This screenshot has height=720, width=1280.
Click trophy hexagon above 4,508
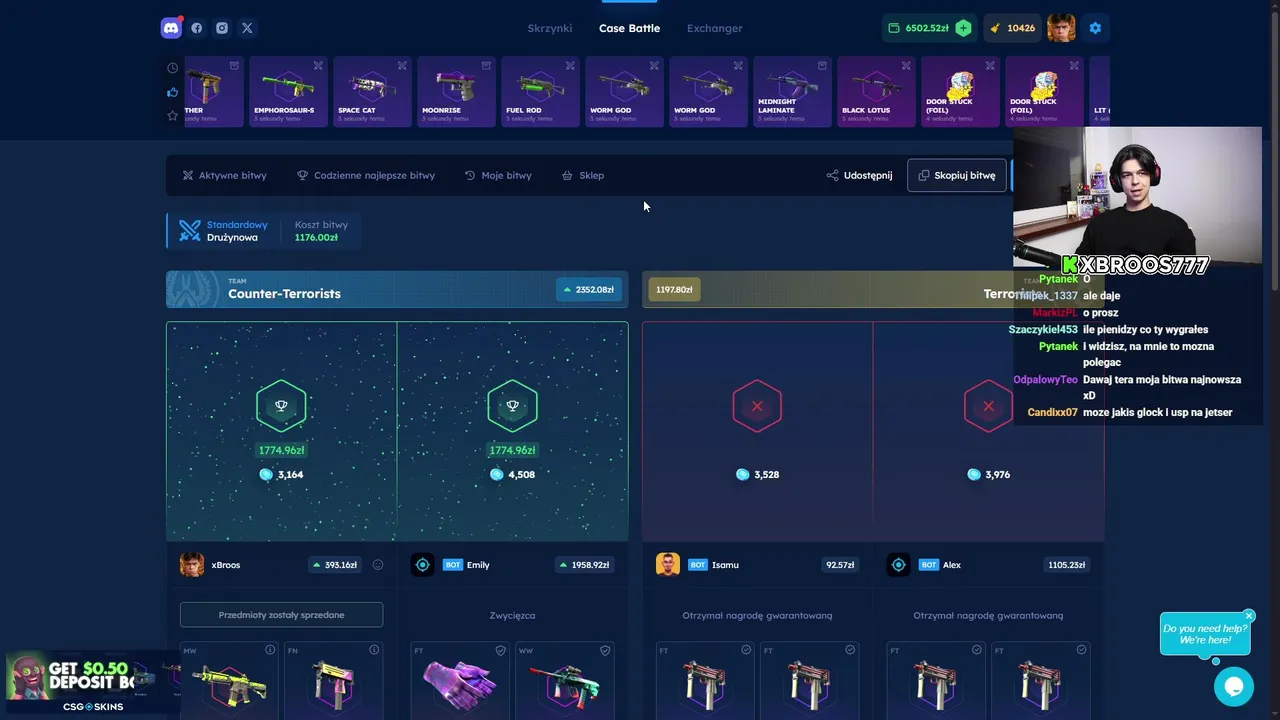[512, 406]
